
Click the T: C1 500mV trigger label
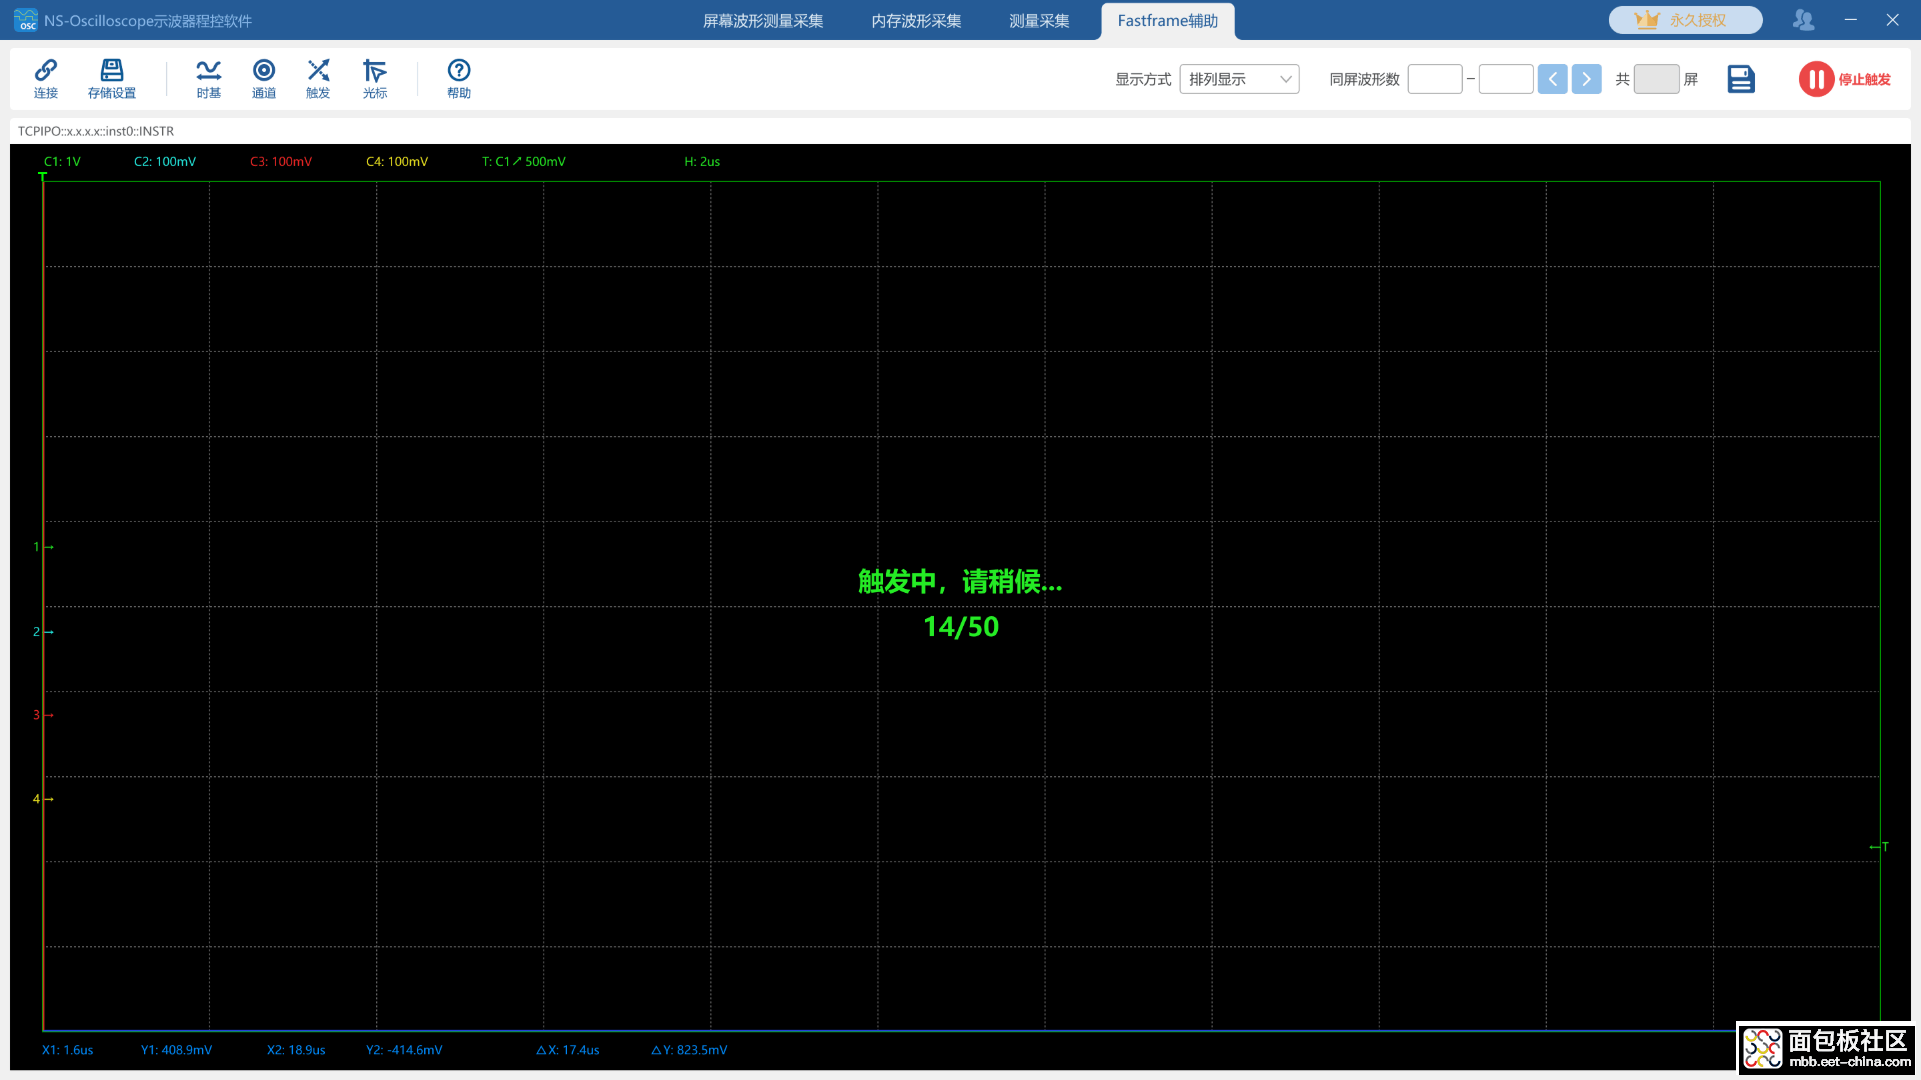coord(524,161)
